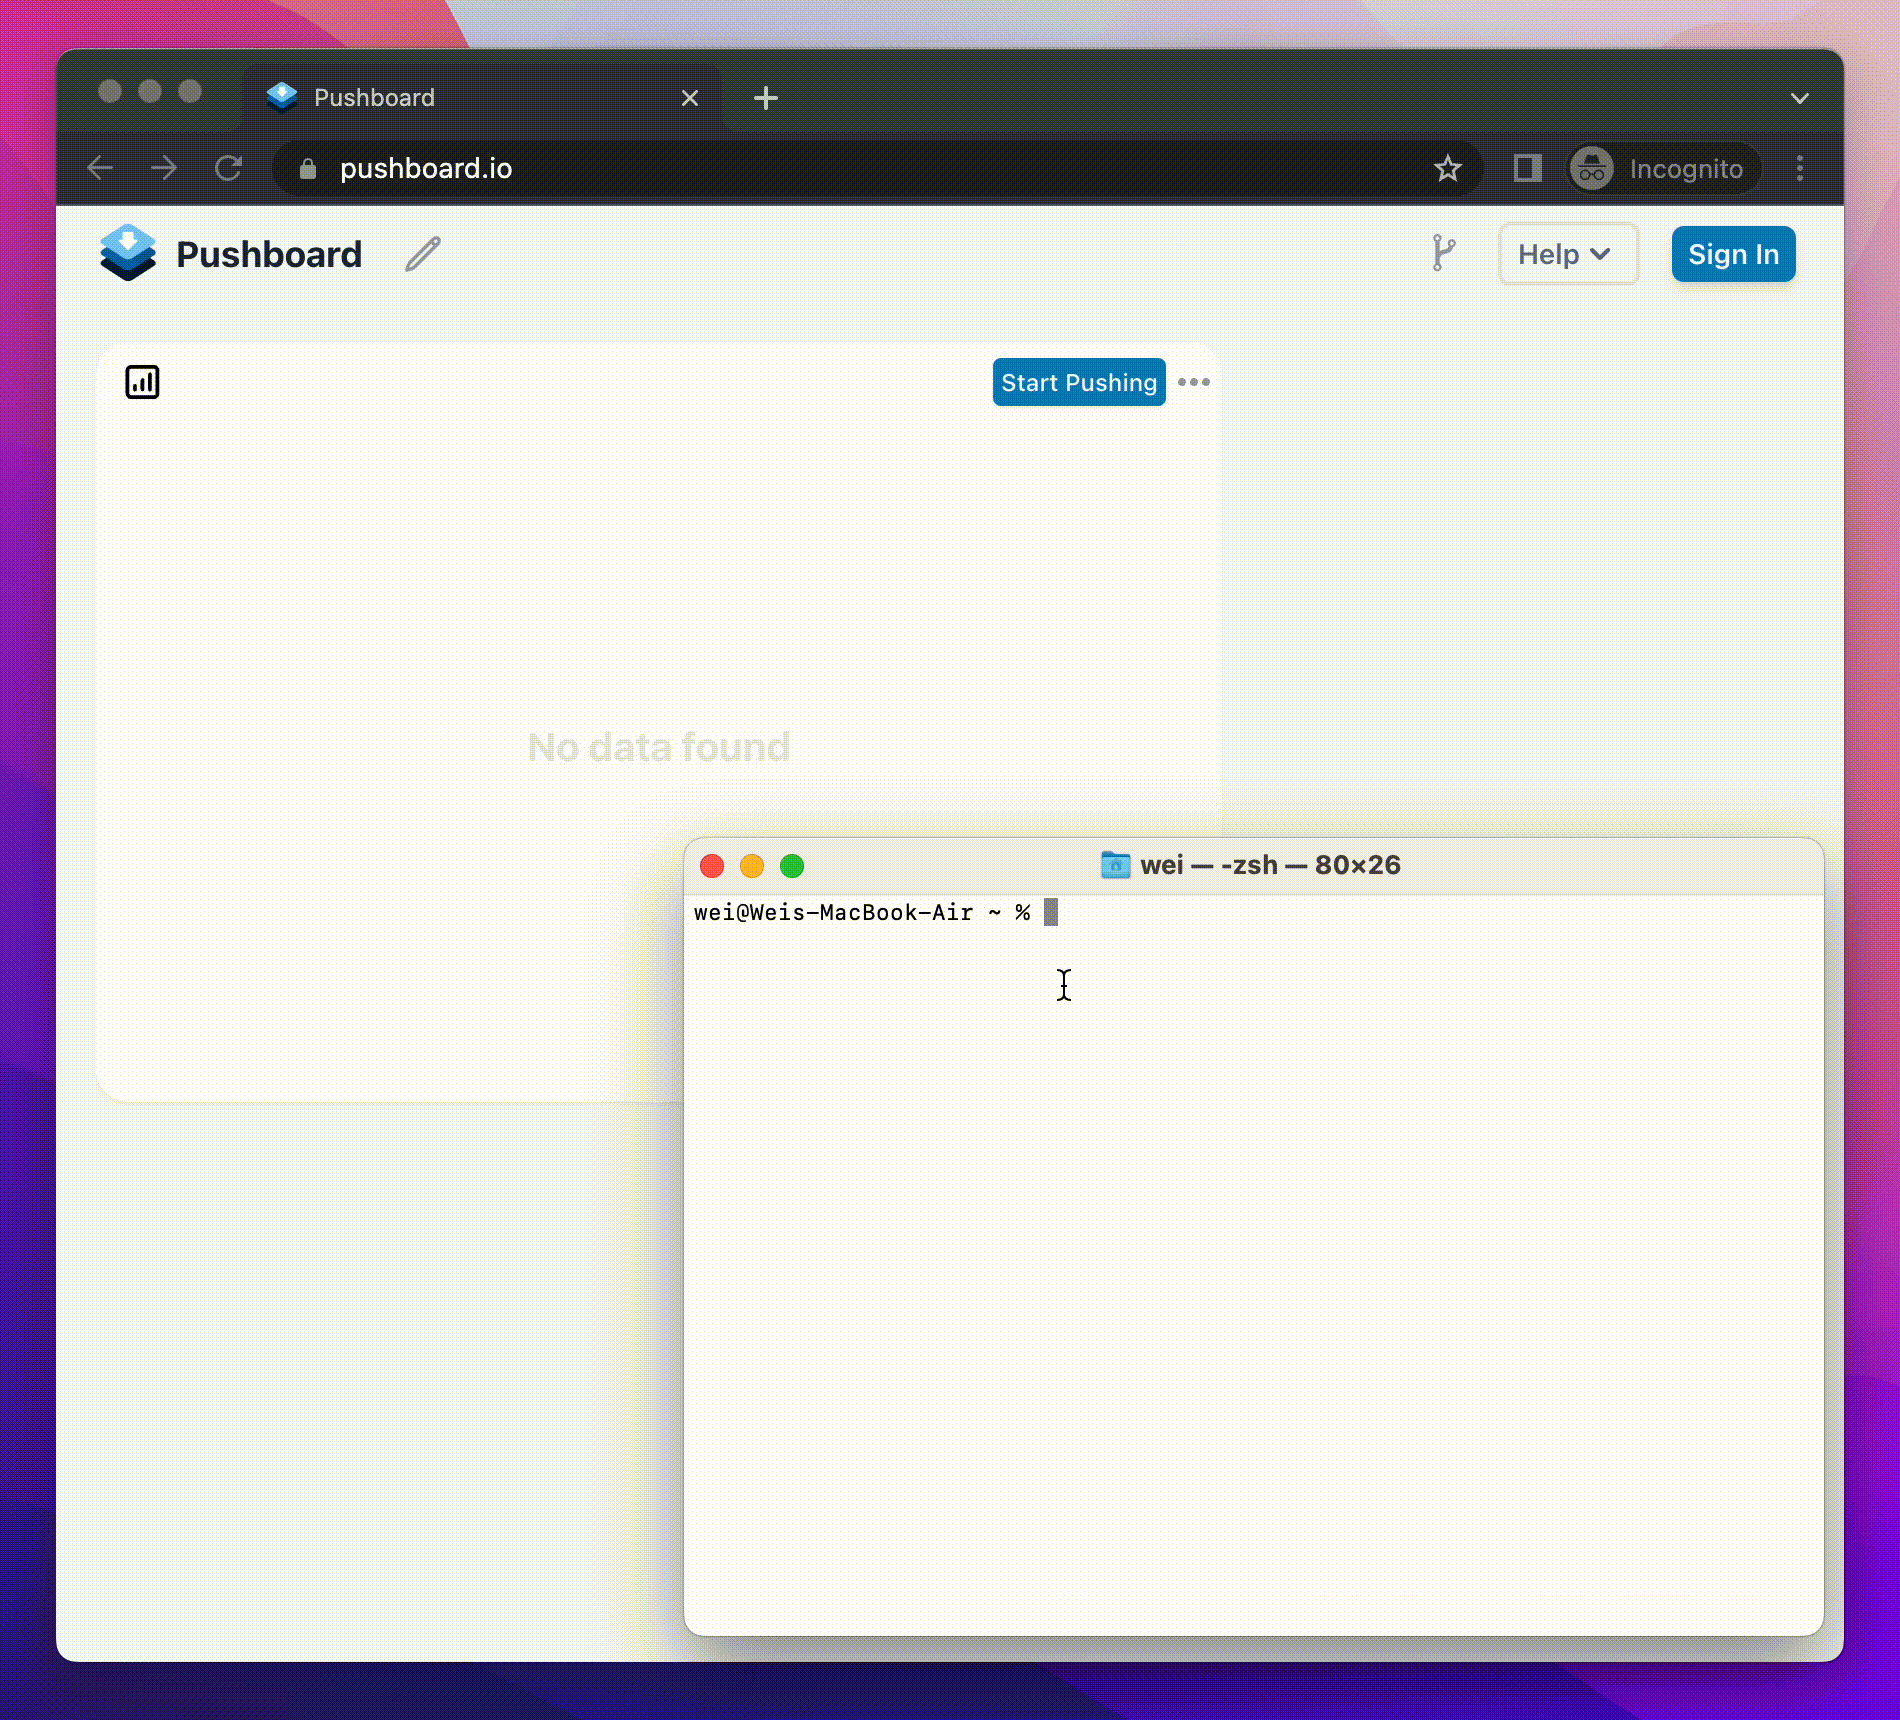The width and height of the screenshot is (1900, 1720).
Task: Open the pencil edit icon beside Pushboard title
Action: [421, 254]
